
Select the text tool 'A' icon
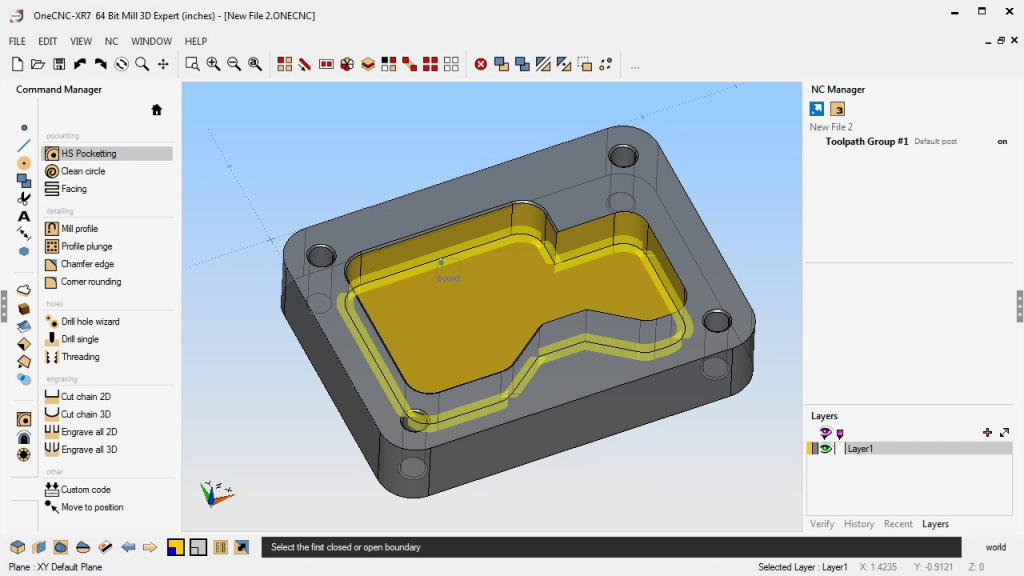(24, 216)
